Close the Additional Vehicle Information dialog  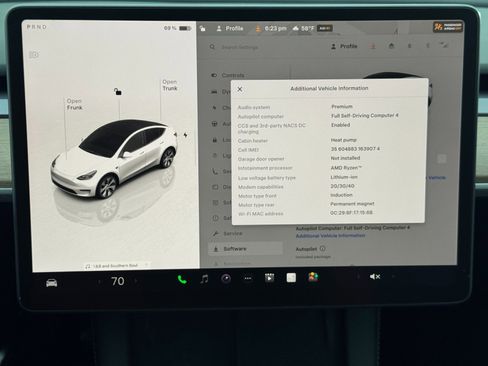[x=240, y=89]
